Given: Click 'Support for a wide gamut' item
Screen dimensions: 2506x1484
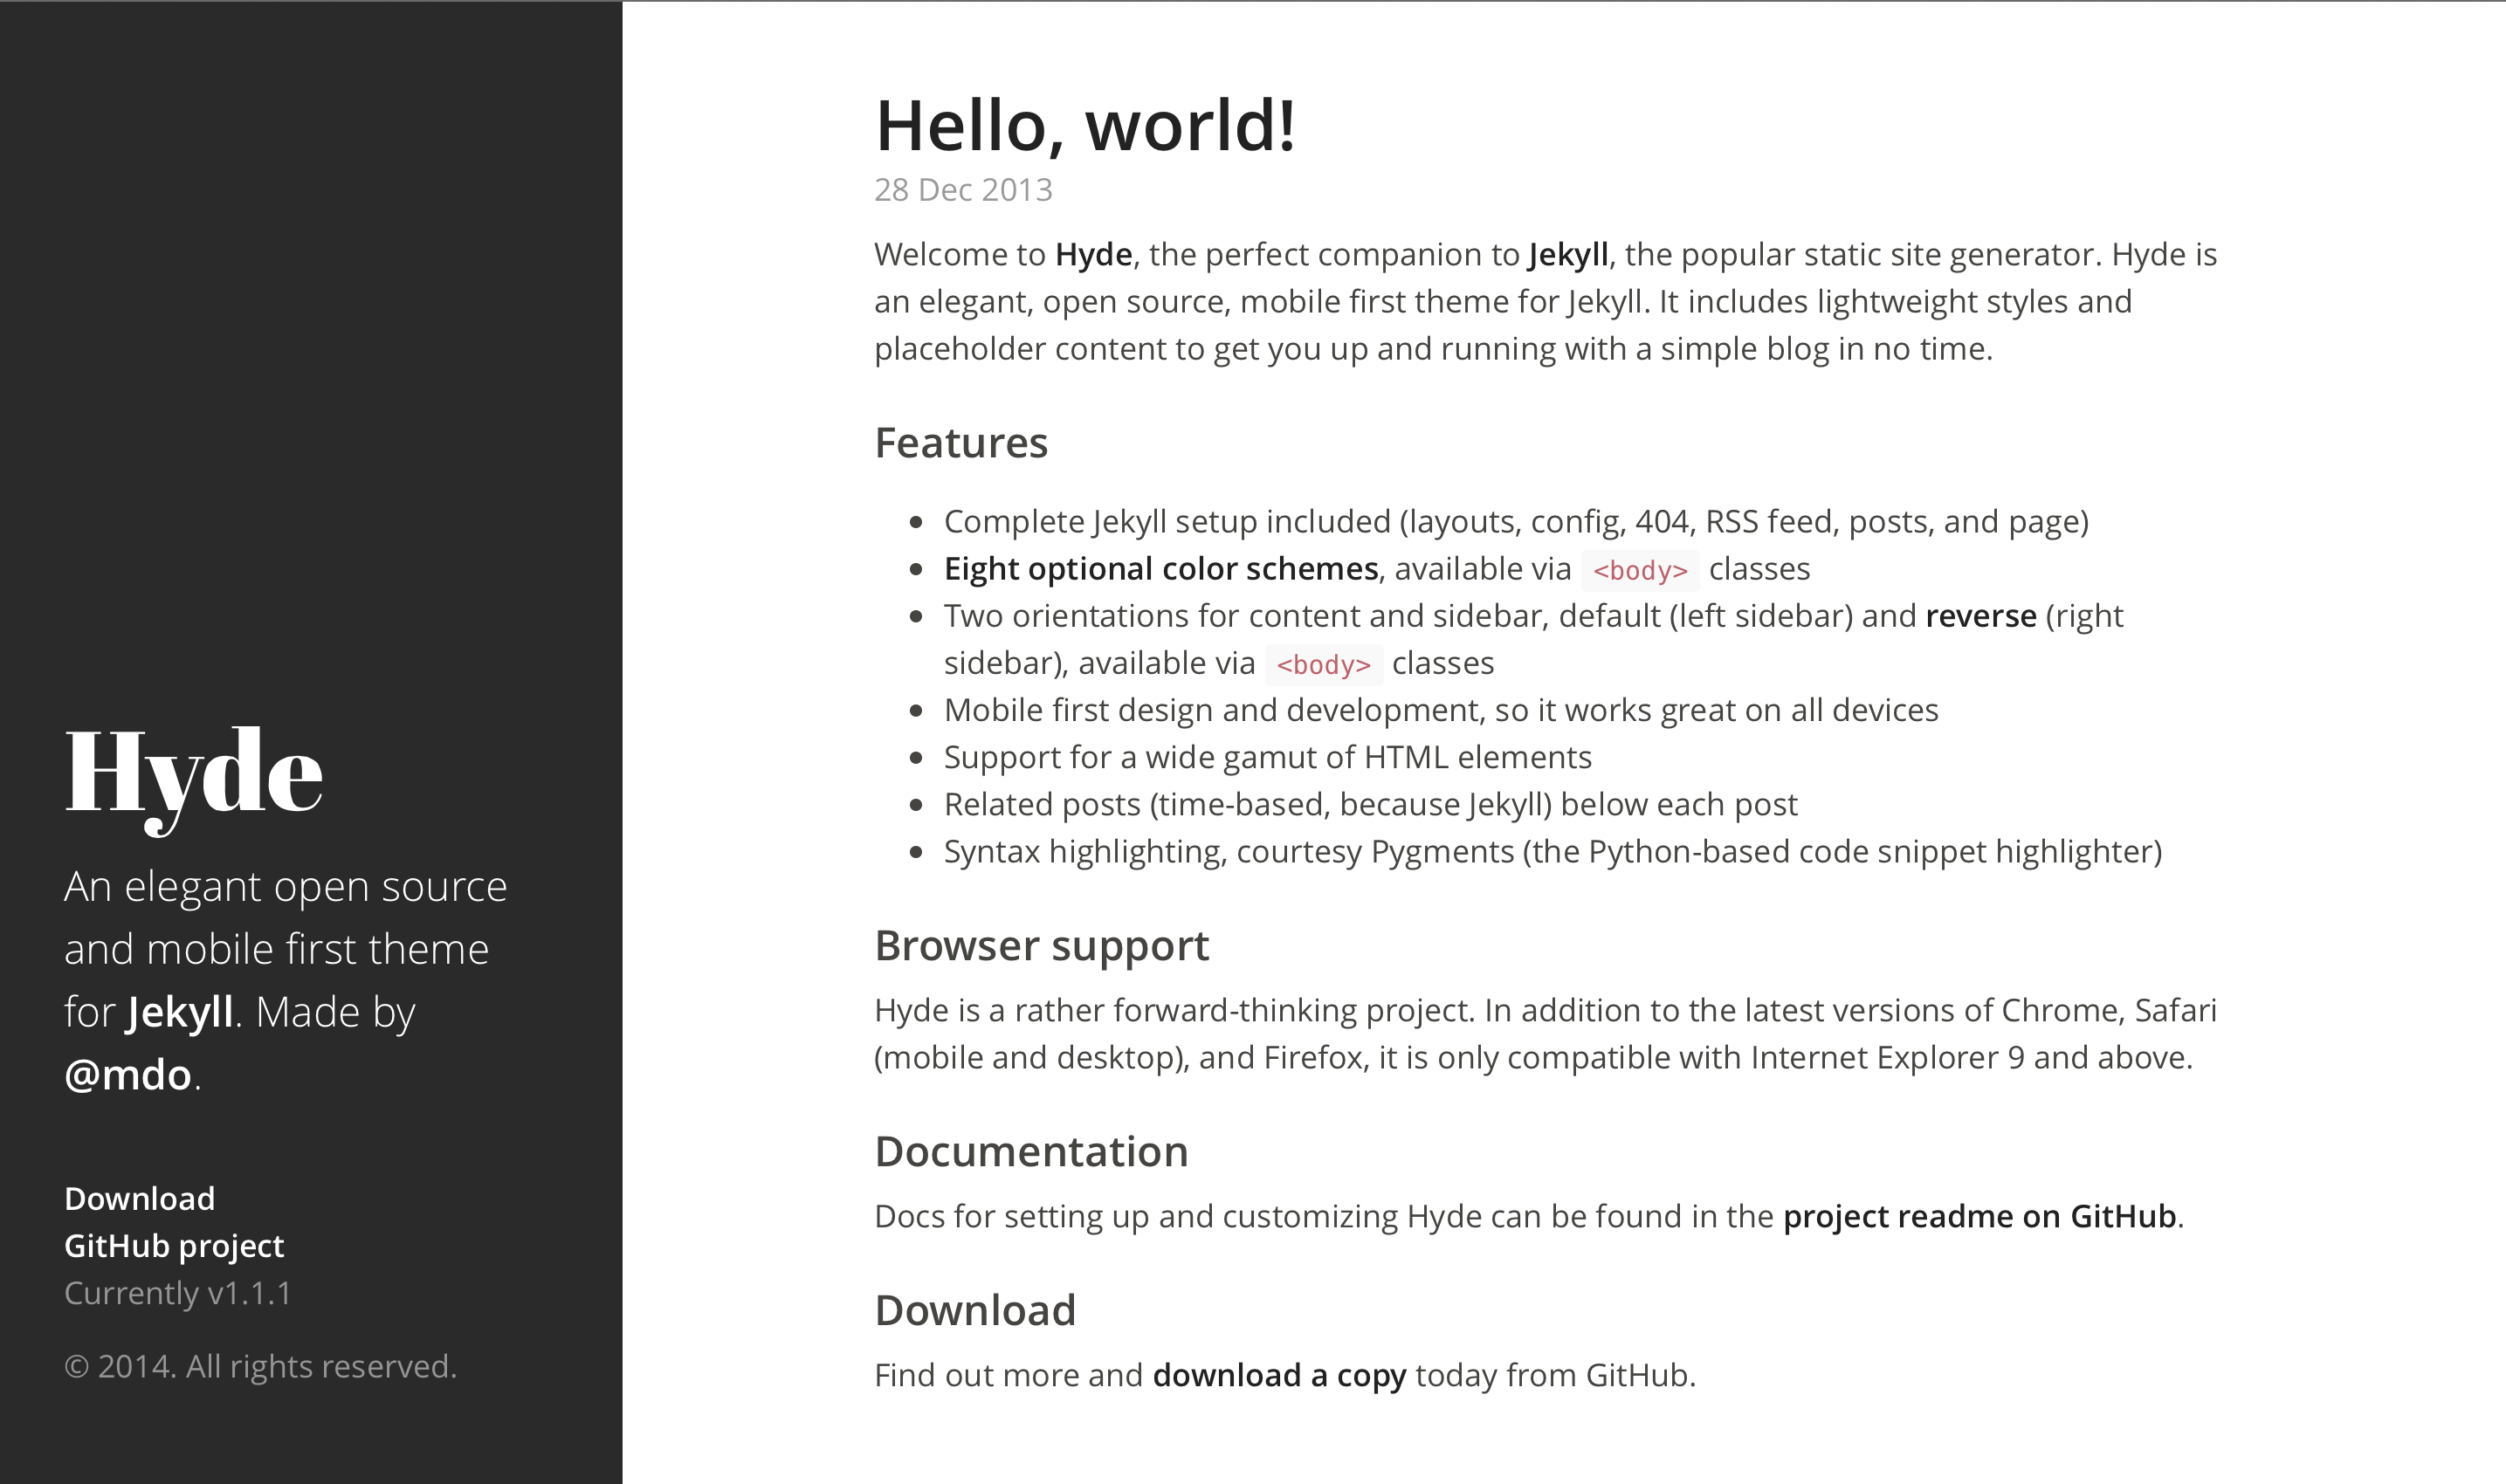Looking at the screenshot, I should tap(1267, 757).
